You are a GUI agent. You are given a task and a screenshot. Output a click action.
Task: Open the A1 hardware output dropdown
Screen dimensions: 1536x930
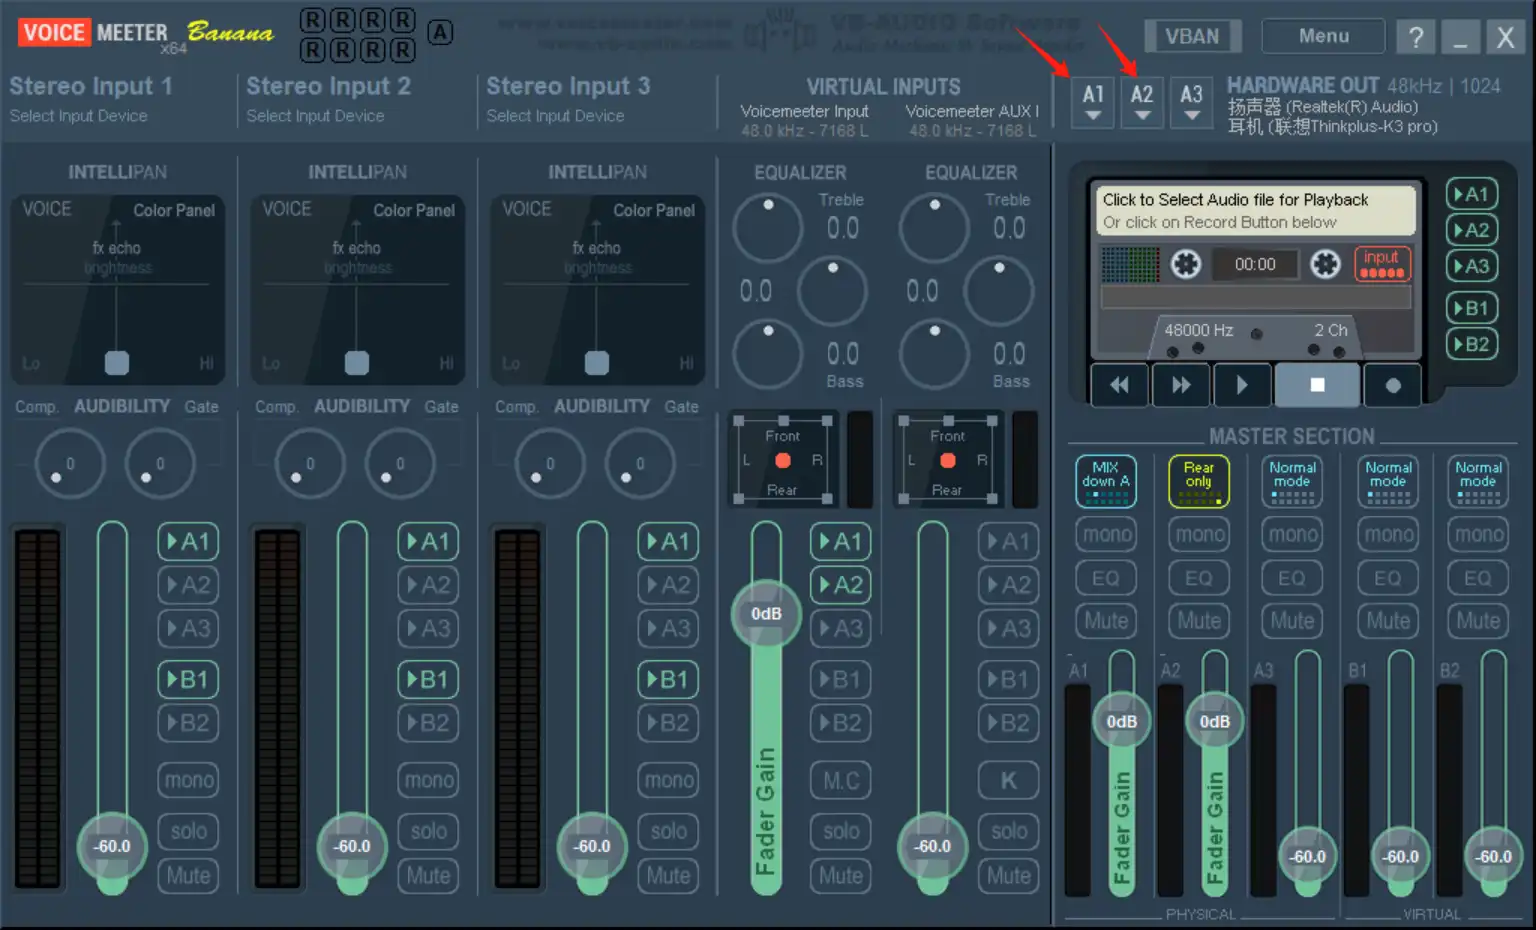pyautogui.click(x=1093, y=102)
